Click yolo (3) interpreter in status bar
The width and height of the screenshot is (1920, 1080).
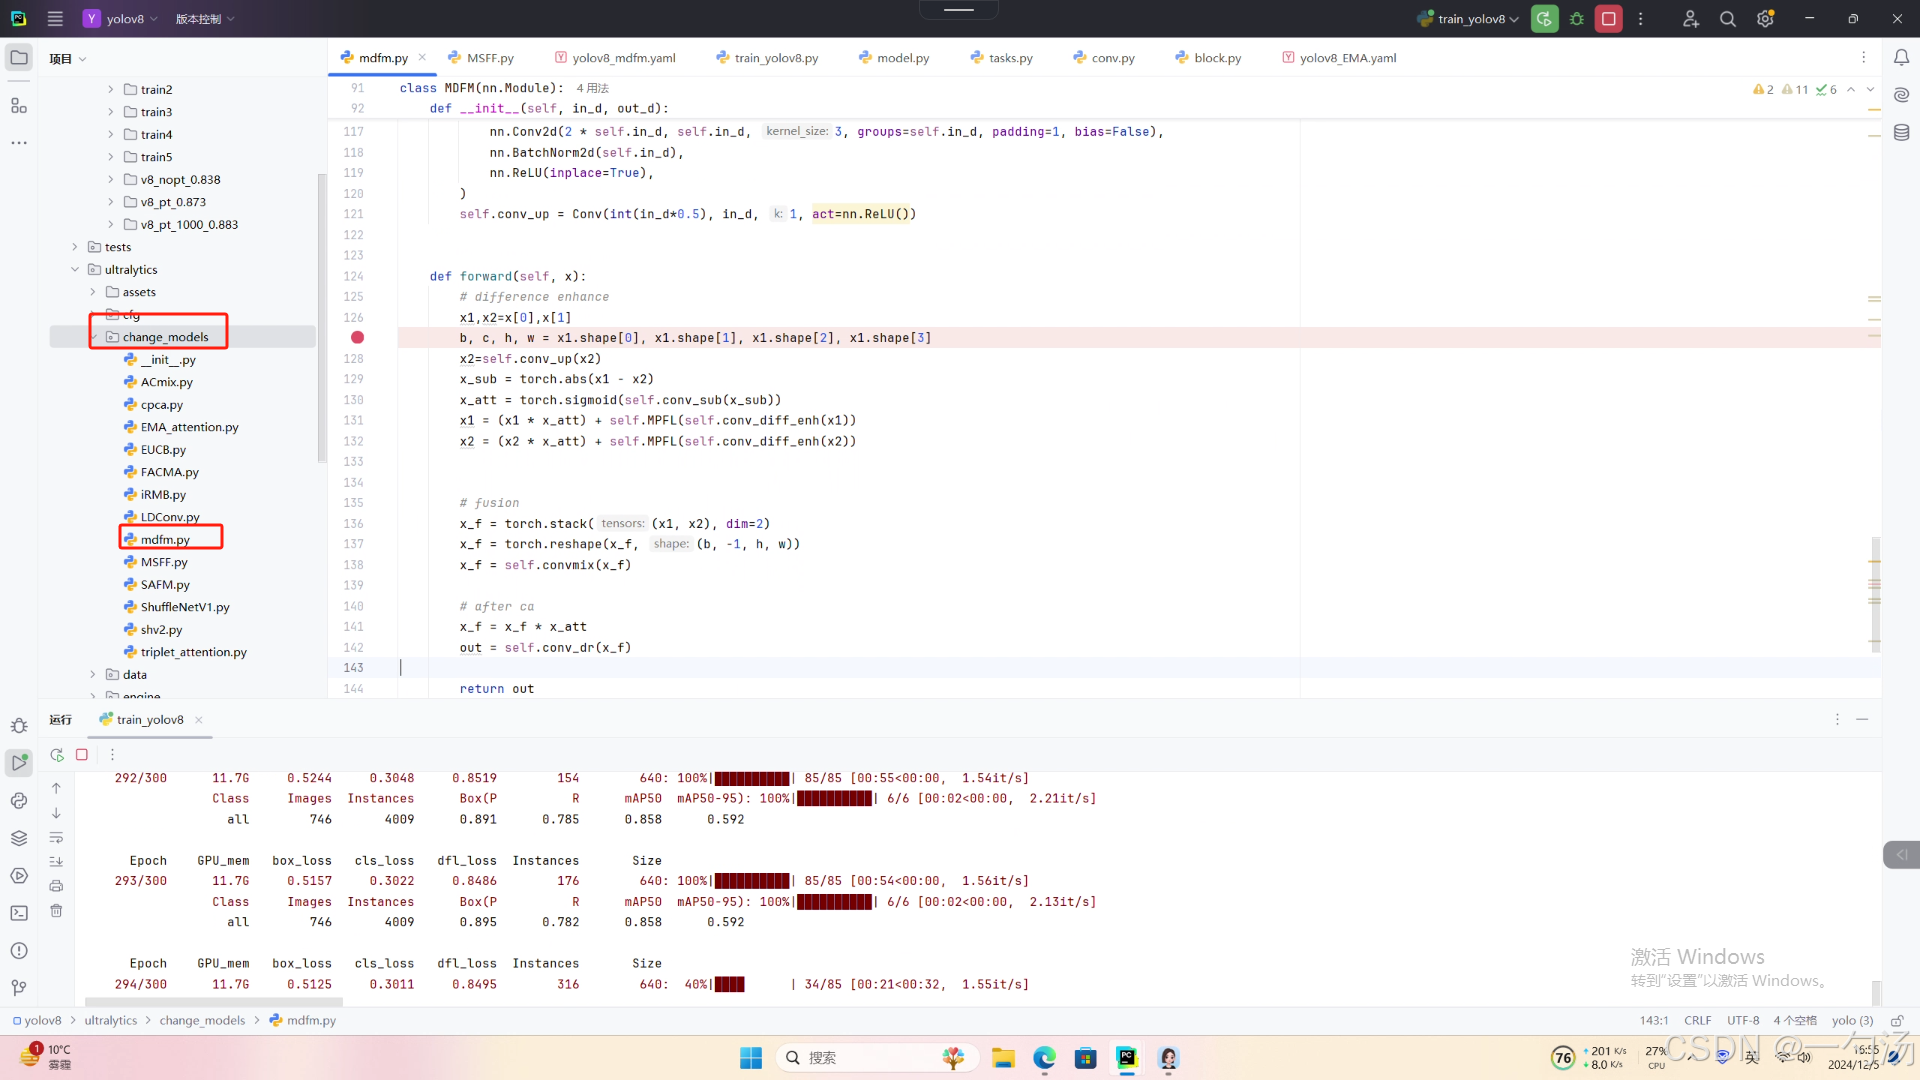1852,1020
